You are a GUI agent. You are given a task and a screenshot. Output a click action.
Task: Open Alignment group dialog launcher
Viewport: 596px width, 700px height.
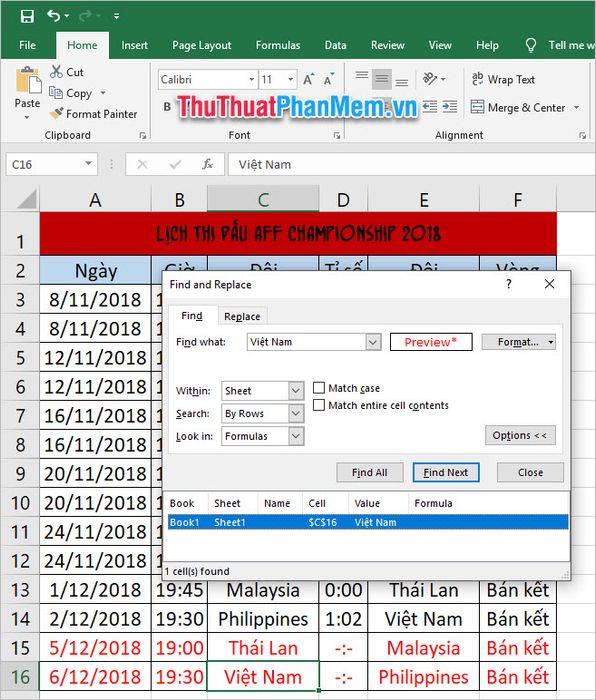point(583,136)
